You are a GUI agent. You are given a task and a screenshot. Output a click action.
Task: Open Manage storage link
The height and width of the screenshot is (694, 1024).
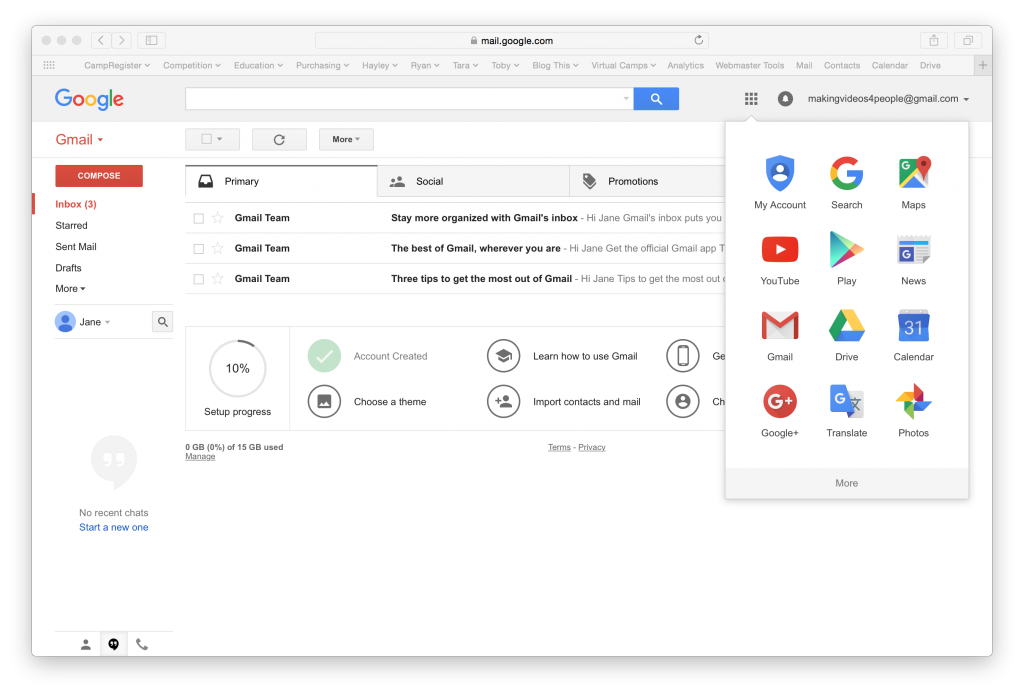[200, 456]
